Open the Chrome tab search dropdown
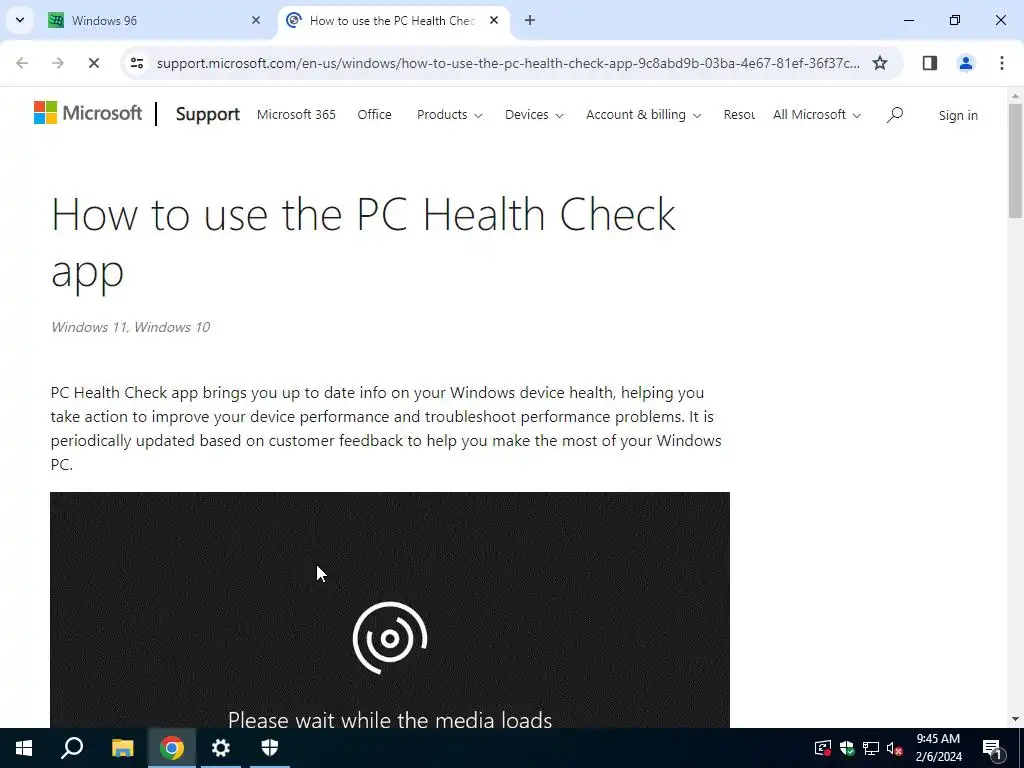The width and height of the screenshot is (1024, 768). coord(20,20)
